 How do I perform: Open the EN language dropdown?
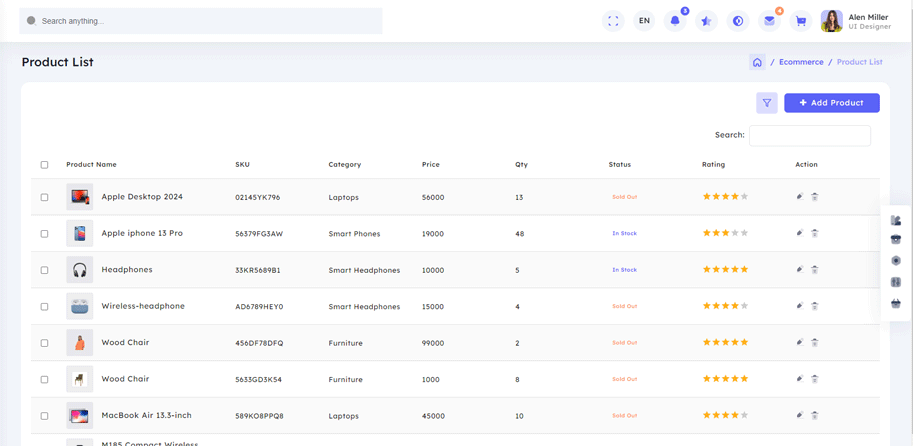[644, 21]
